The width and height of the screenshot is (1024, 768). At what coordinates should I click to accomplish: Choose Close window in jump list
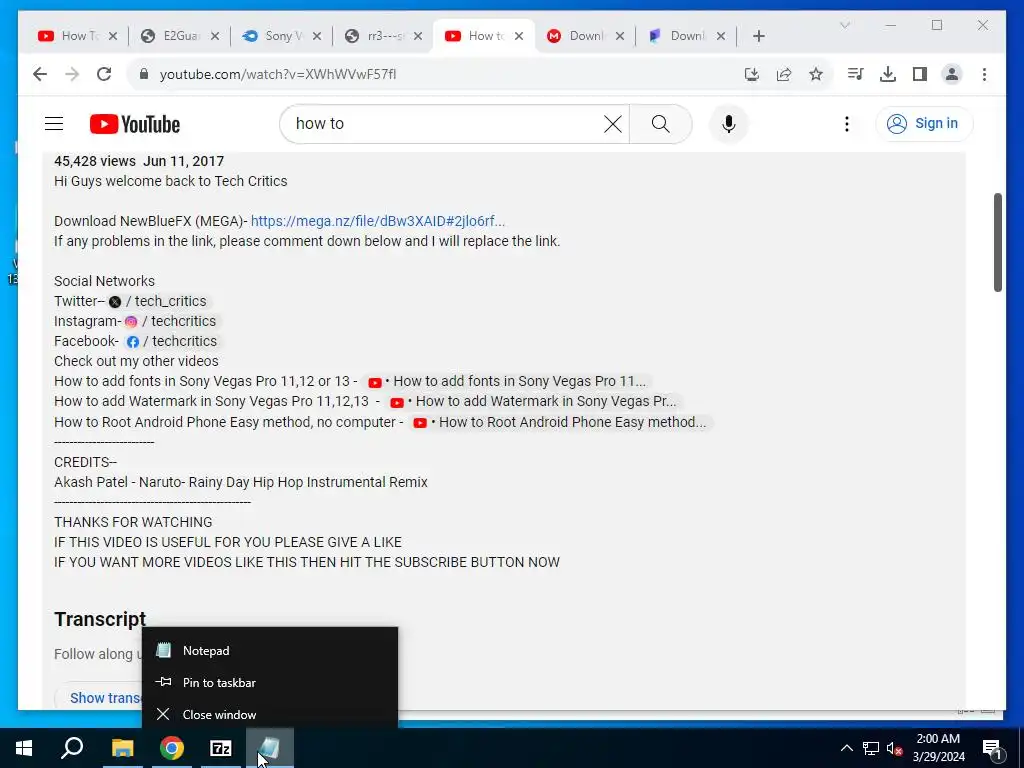coord(270,714)
